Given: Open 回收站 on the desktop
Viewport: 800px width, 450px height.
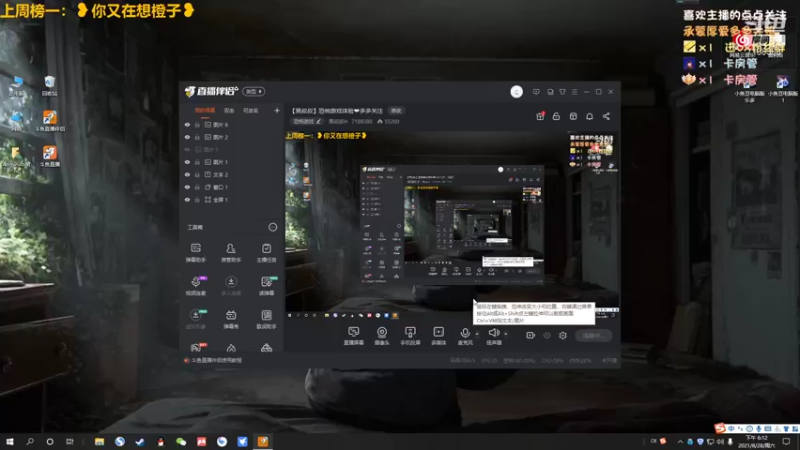Looking at the screenshot, I should click(x=49, y=86).
